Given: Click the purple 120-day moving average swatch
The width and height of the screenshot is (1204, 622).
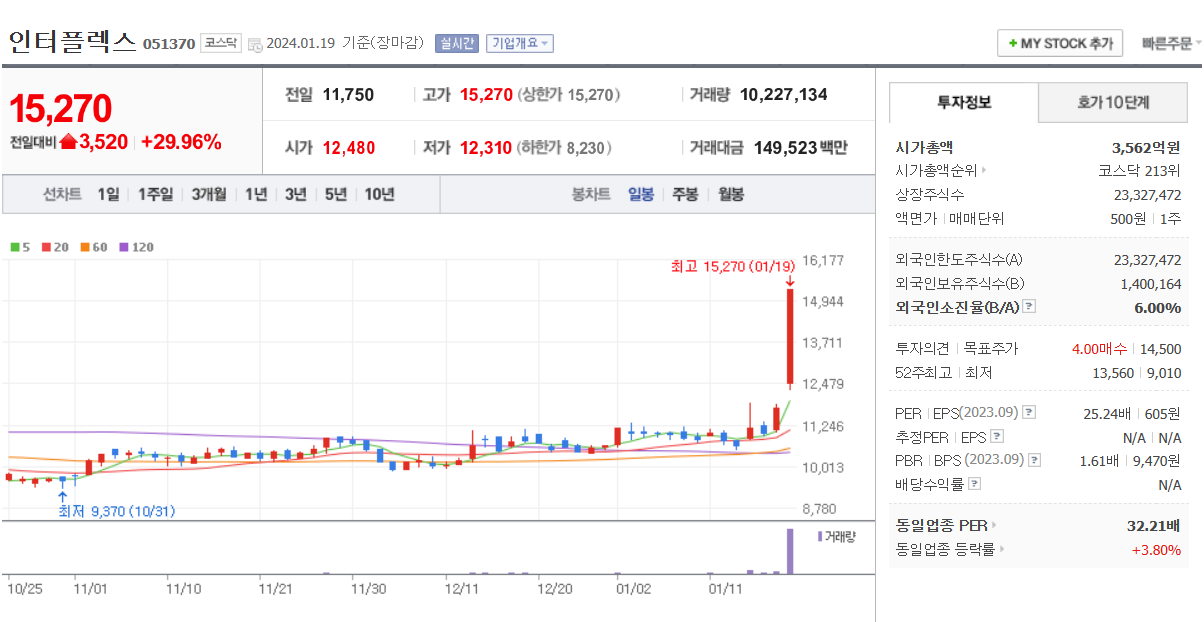Looking at the screenshot, I should (x=124, y=247).
